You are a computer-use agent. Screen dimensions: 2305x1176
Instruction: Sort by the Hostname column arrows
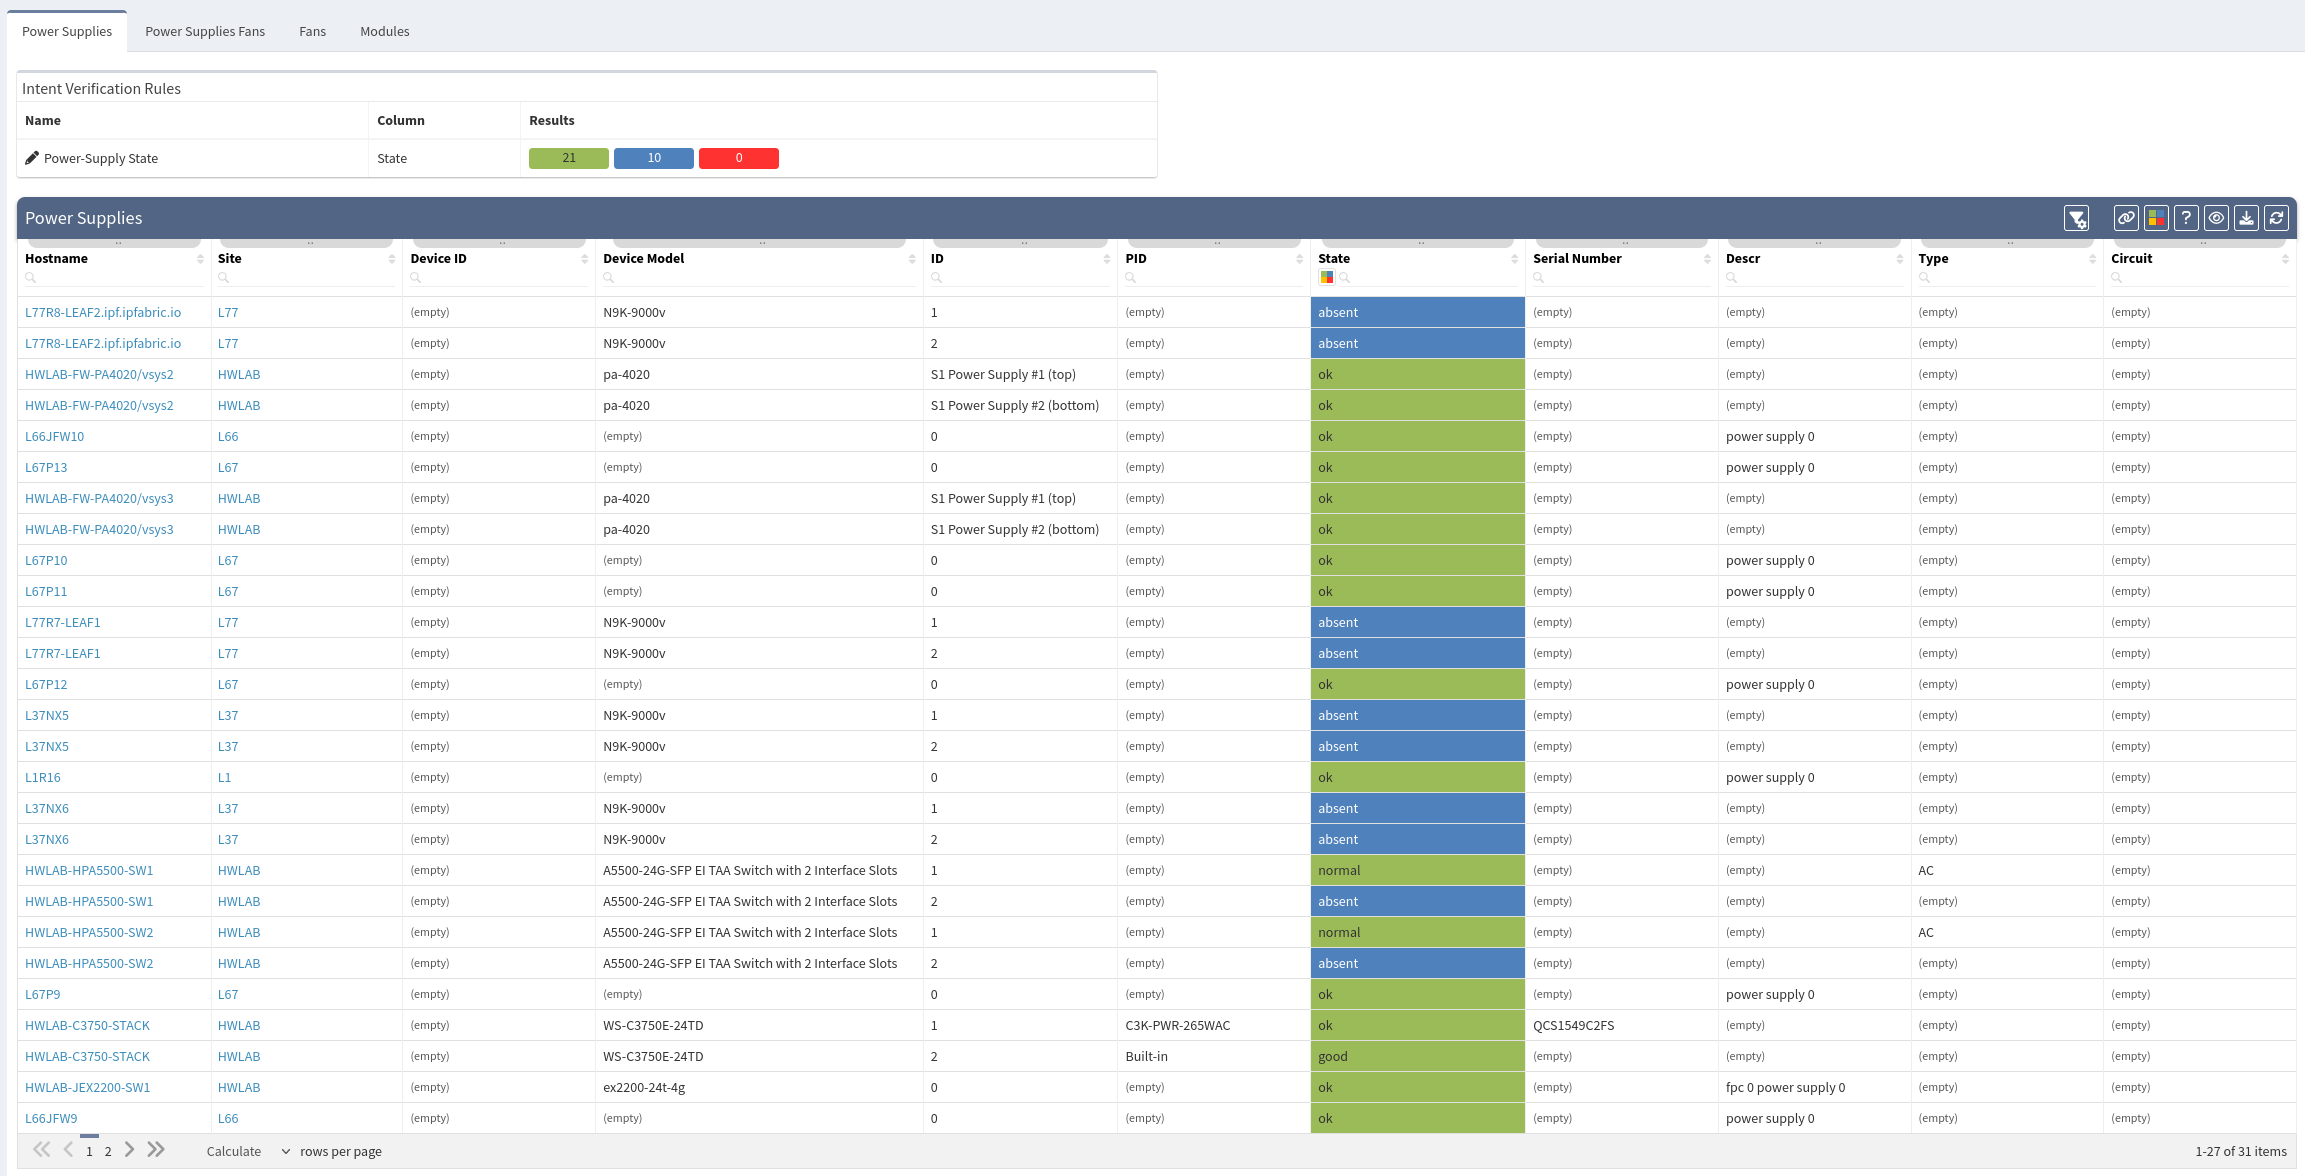pyautogui.click(x=200, y=259)
